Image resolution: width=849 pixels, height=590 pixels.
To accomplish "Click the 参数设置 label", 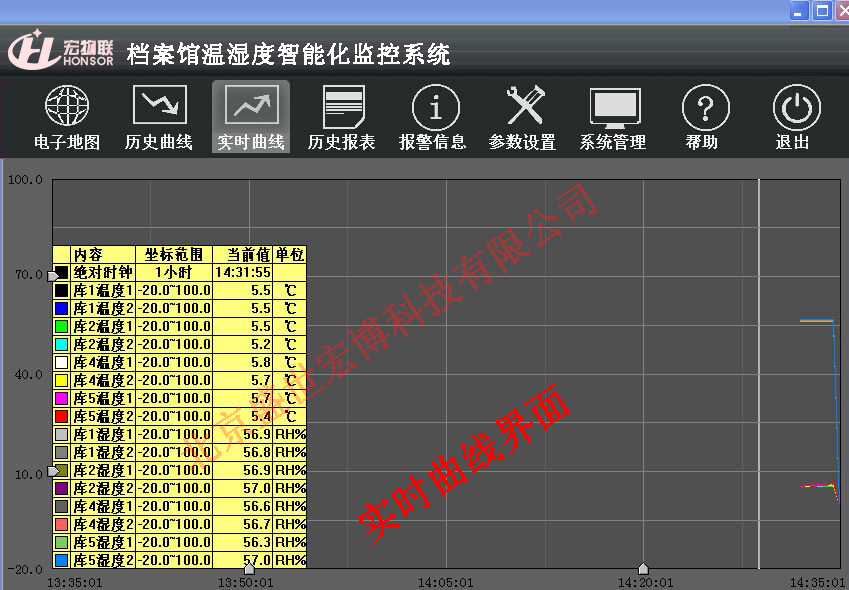I will 523,142.
